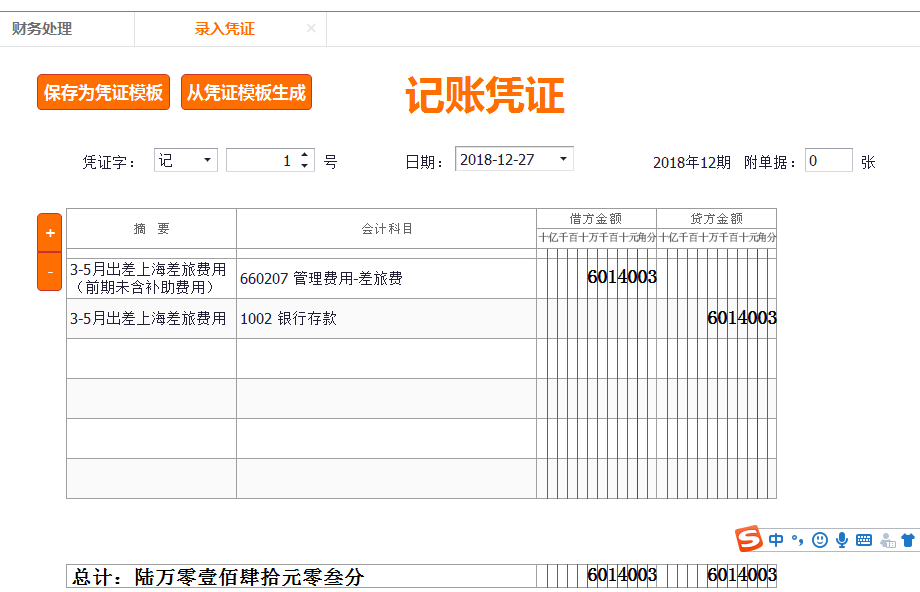Viewport: 920px width, 592px height.
Task: Click the Sogou user account icon
Action: tap(886, 540)
